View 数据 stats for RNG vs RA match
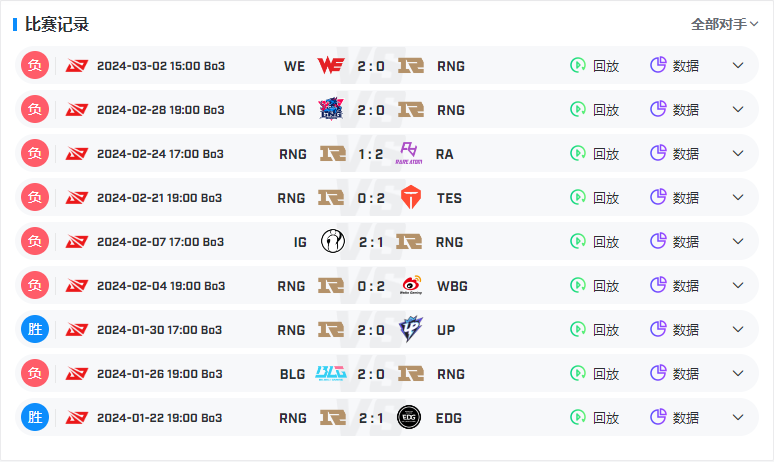The width and height of the screenshot is (774, 462). (674, 153)
